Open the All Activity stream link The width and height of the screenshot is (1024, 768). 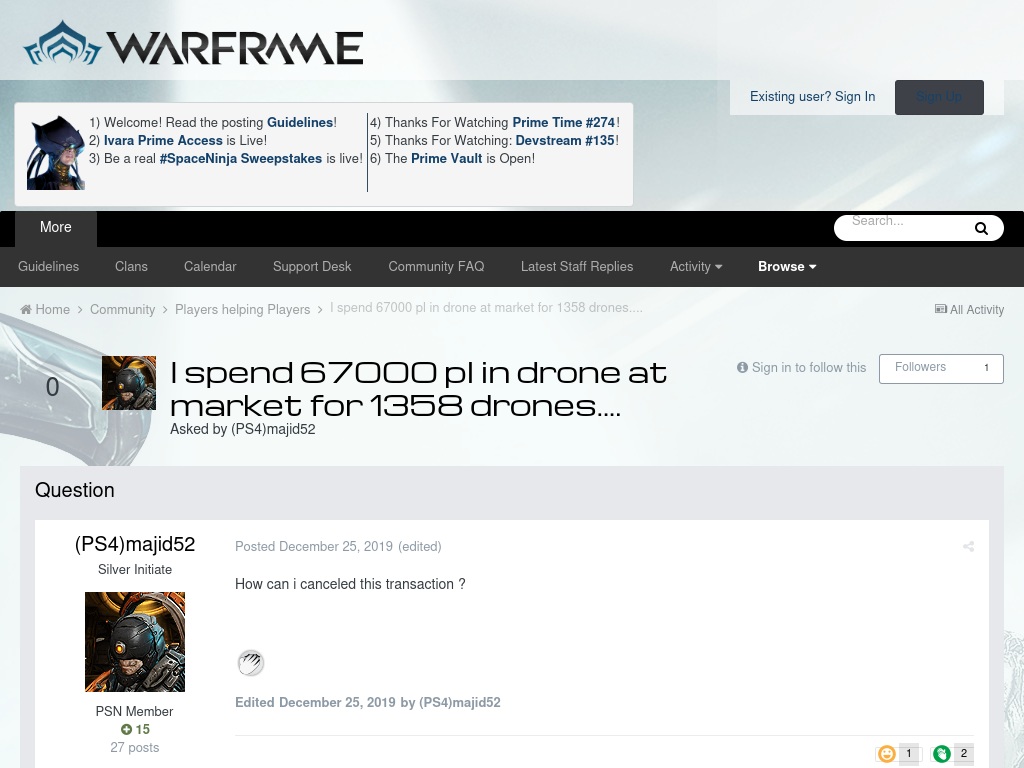click(x=969, y=310)
